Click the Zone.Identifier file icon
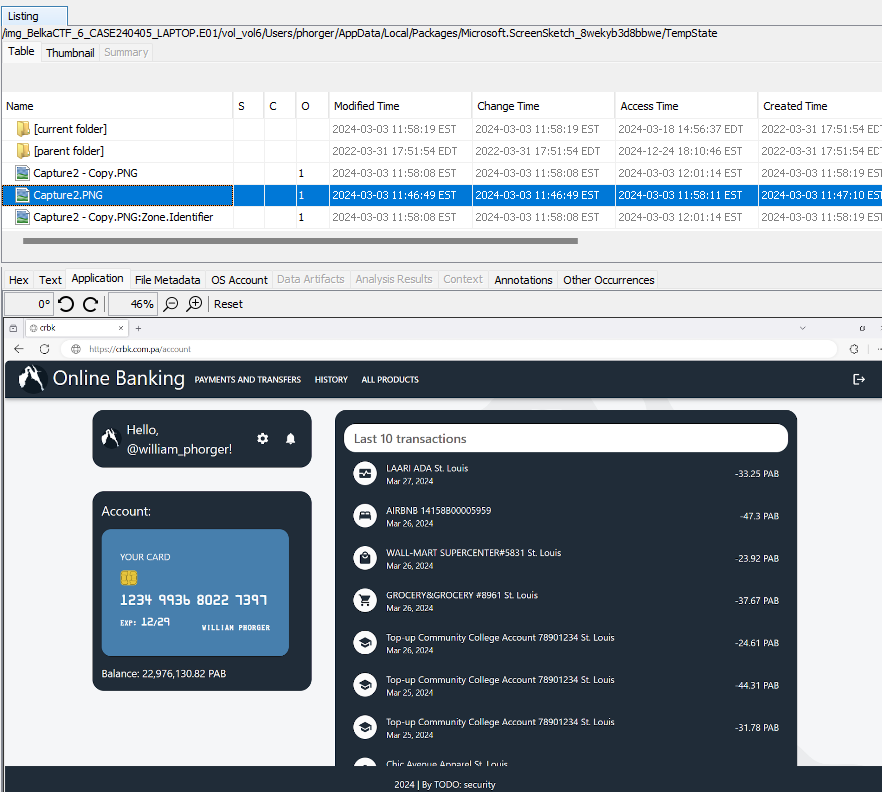Screen dimensions: 882x792 point(22,217)
